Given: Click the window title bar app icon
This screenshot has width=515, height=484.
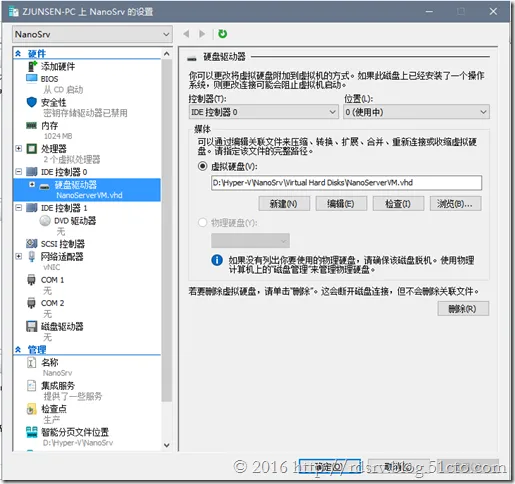Looking at the screenshot, I should tap(14, 12).
